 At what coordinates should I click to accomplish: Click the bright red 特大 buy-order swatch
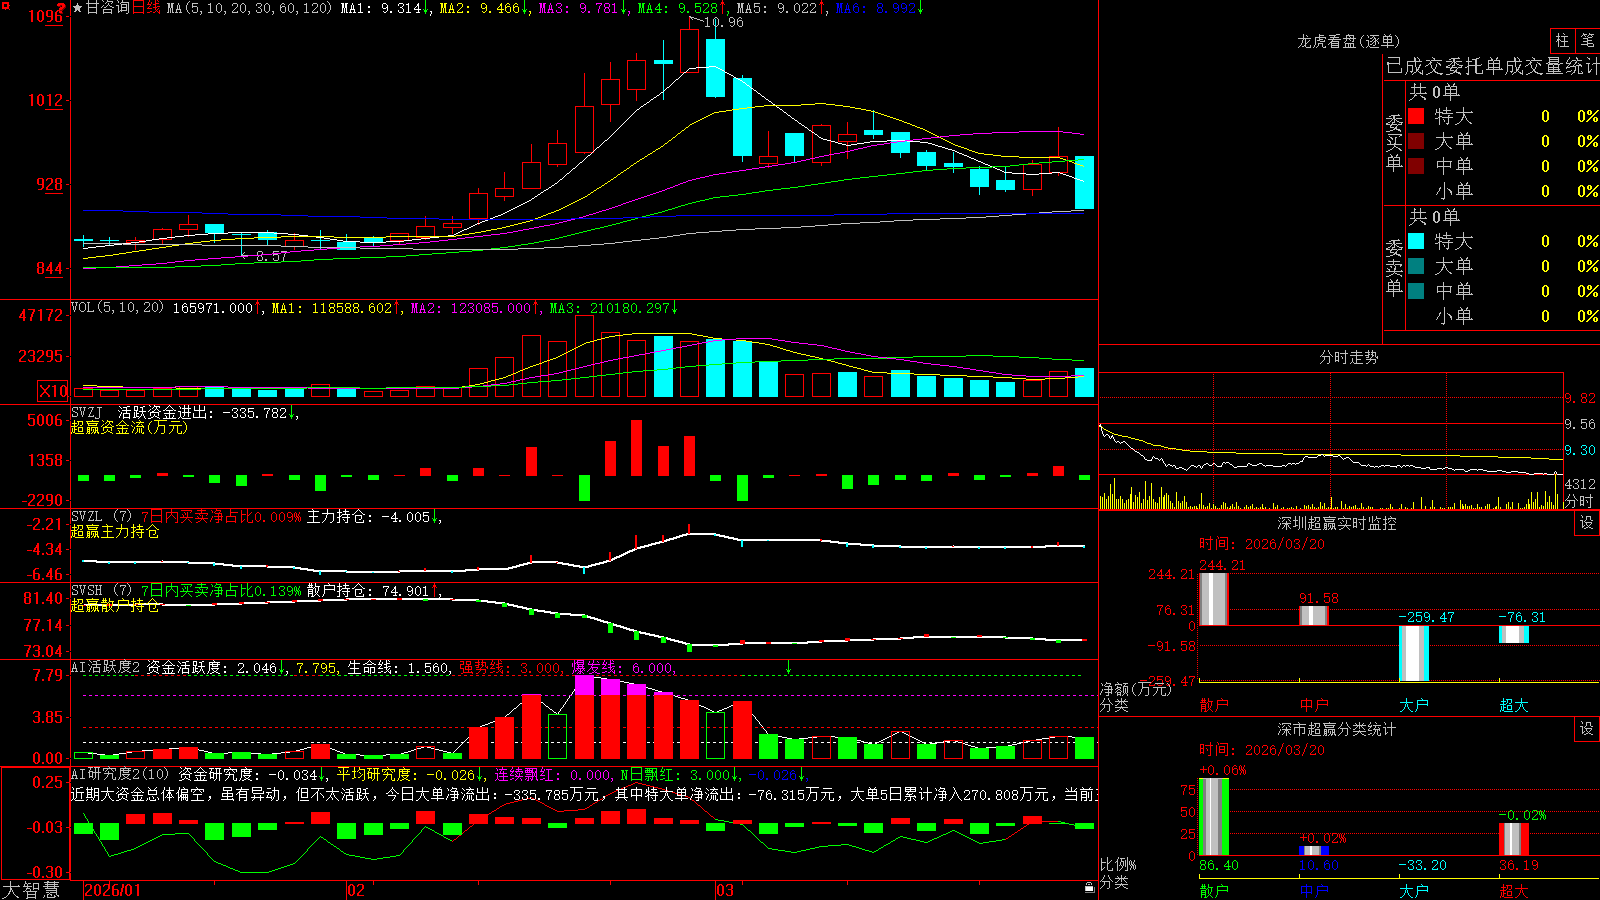(1416, 116)
